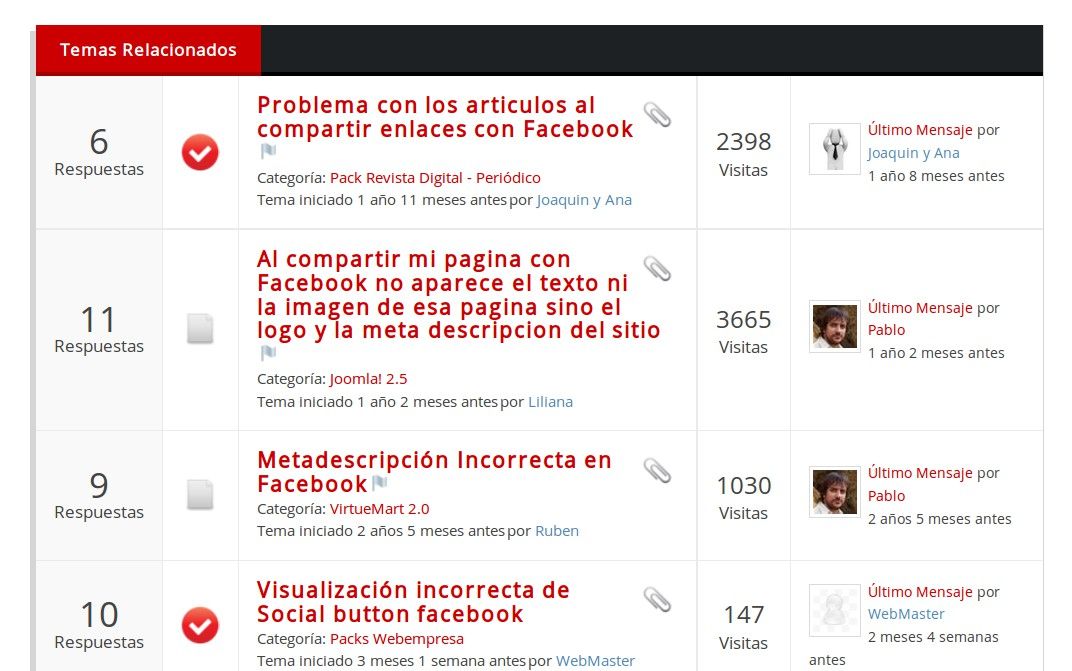
Task: Click the gray document icon for 11 Respuestas topic
Action: click(x=200, y=328)
